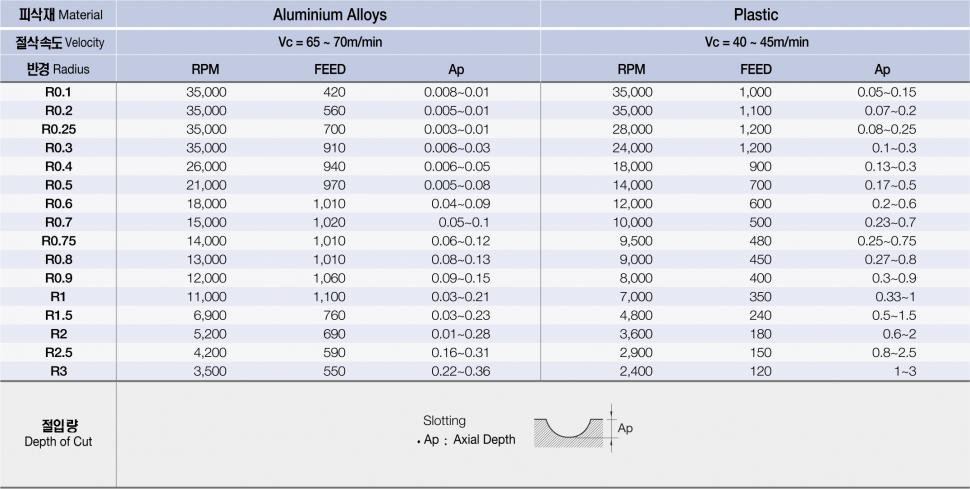Select the Plastic material header
This screenshot has height=489, width=970.
[x=755, y=15]
